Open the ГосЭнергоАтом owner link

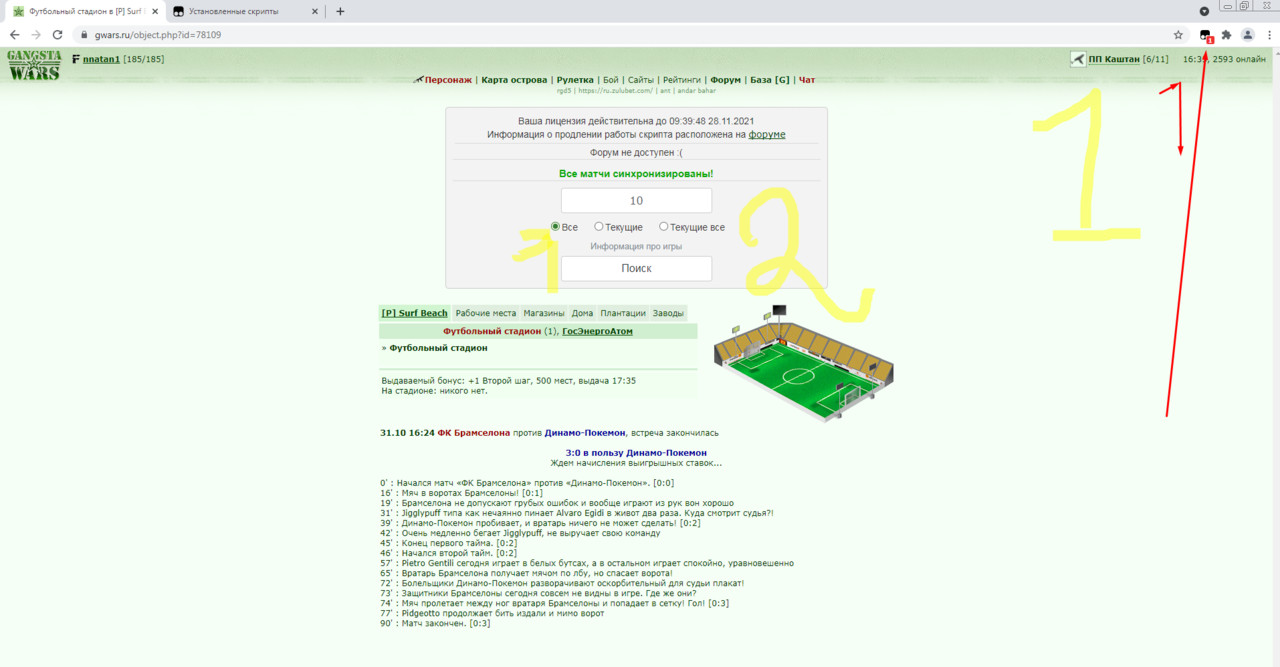point(597,331)
